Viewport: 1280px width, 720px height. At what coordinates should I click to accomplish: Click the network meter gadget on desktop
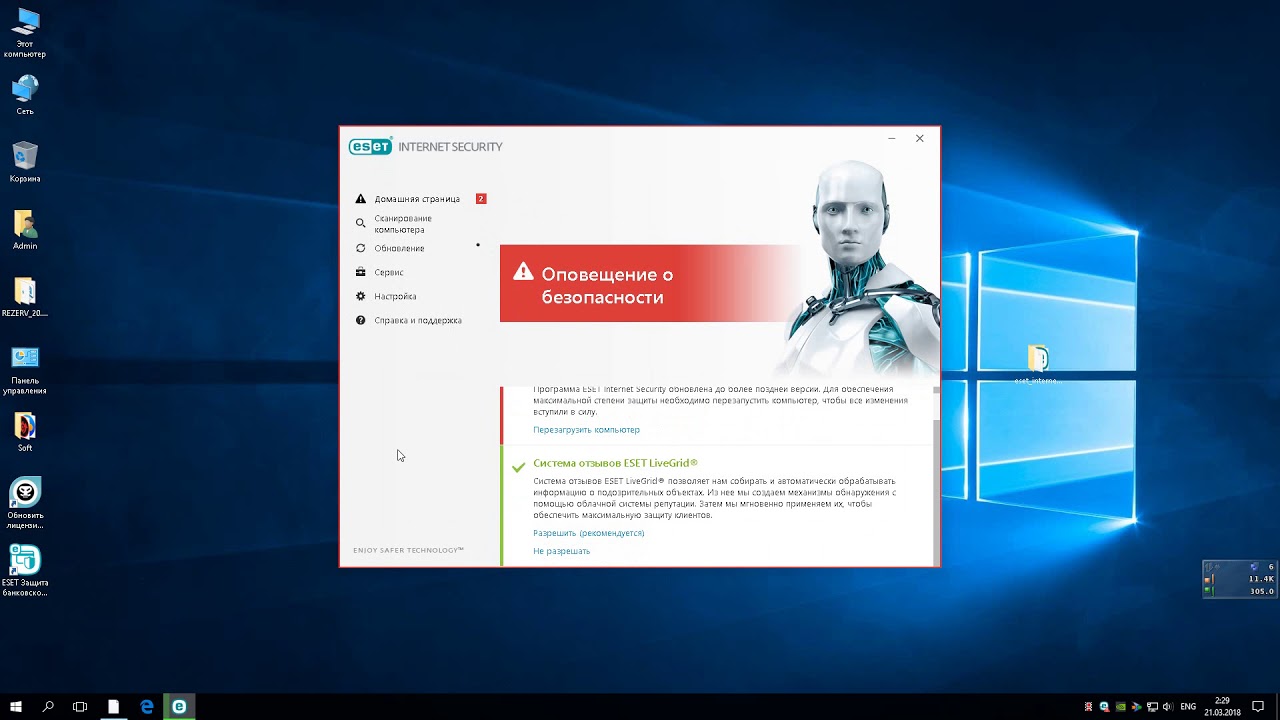tap(1239, 579)
